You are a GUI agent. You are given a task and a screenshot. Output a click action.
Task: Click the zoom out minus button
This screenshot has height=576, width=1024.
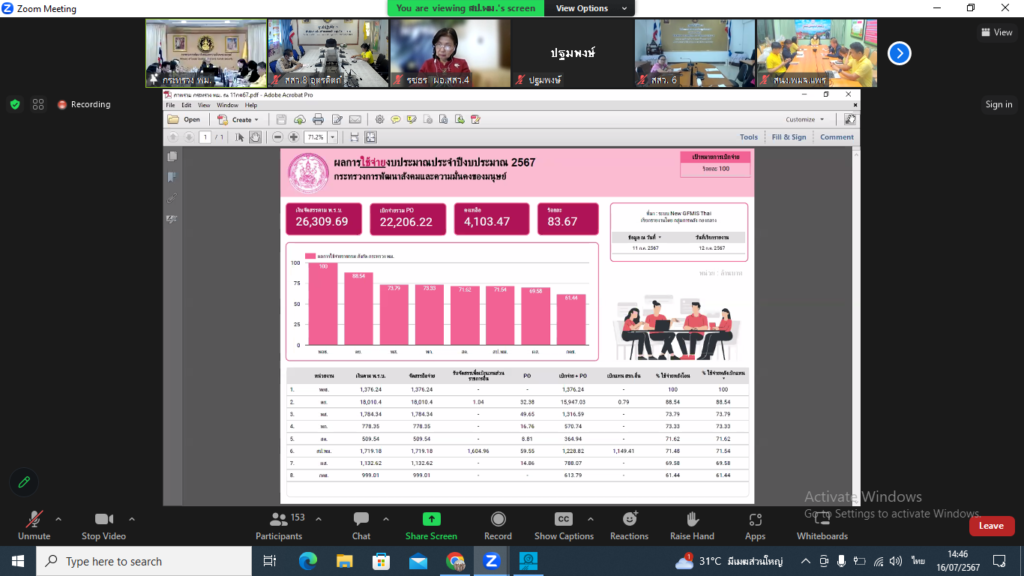pos(278,137)
